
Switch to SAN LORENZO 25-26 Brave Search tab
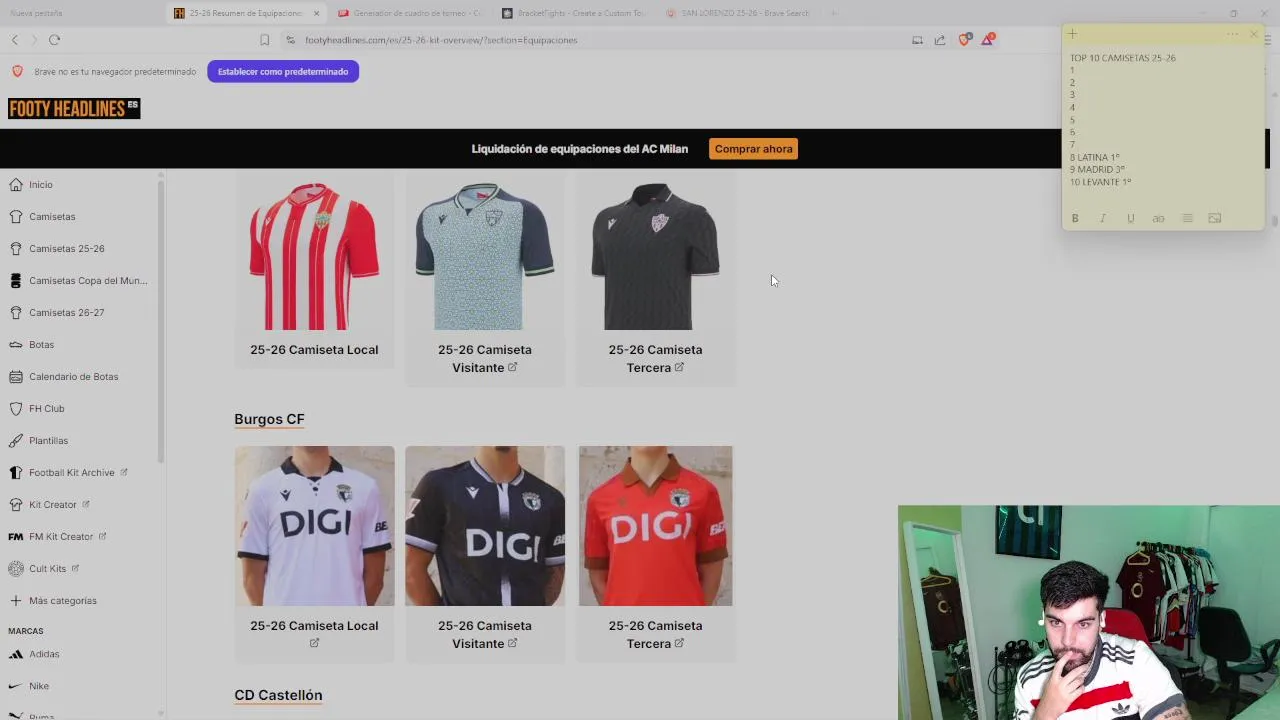coord(738,13)
